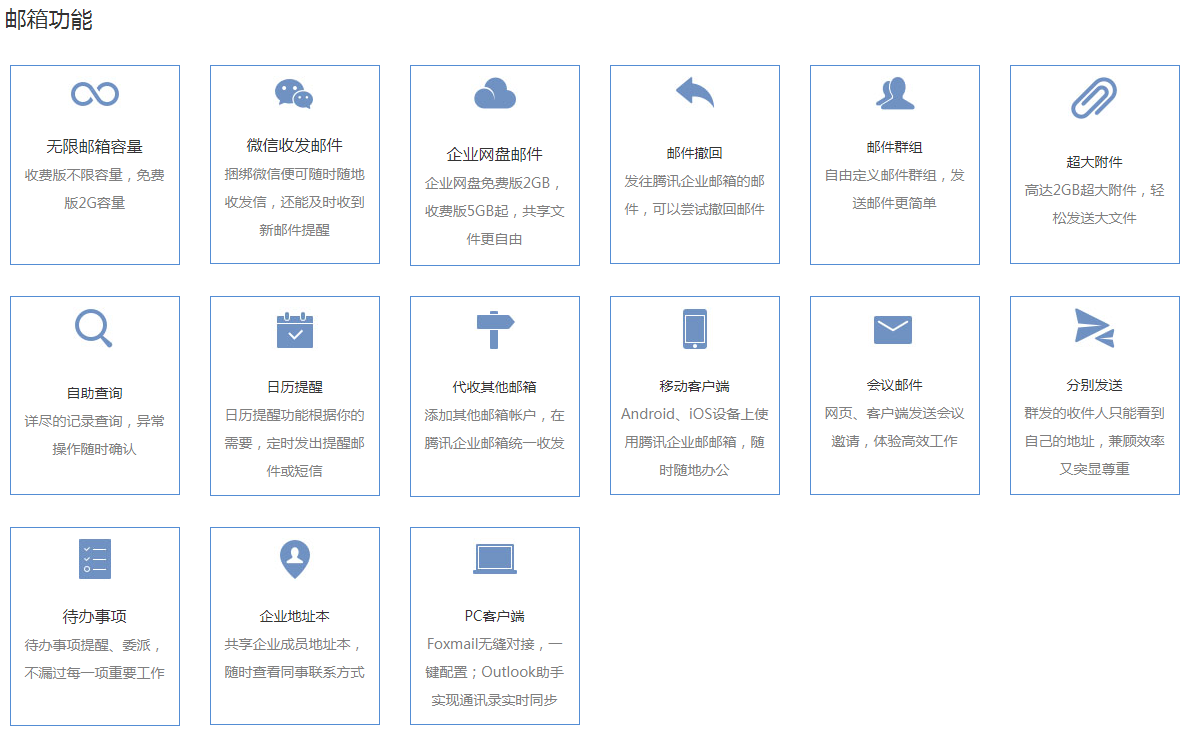Select the smartphone mobile client icon
This screenshot has width=1194, height=745.
695,329
